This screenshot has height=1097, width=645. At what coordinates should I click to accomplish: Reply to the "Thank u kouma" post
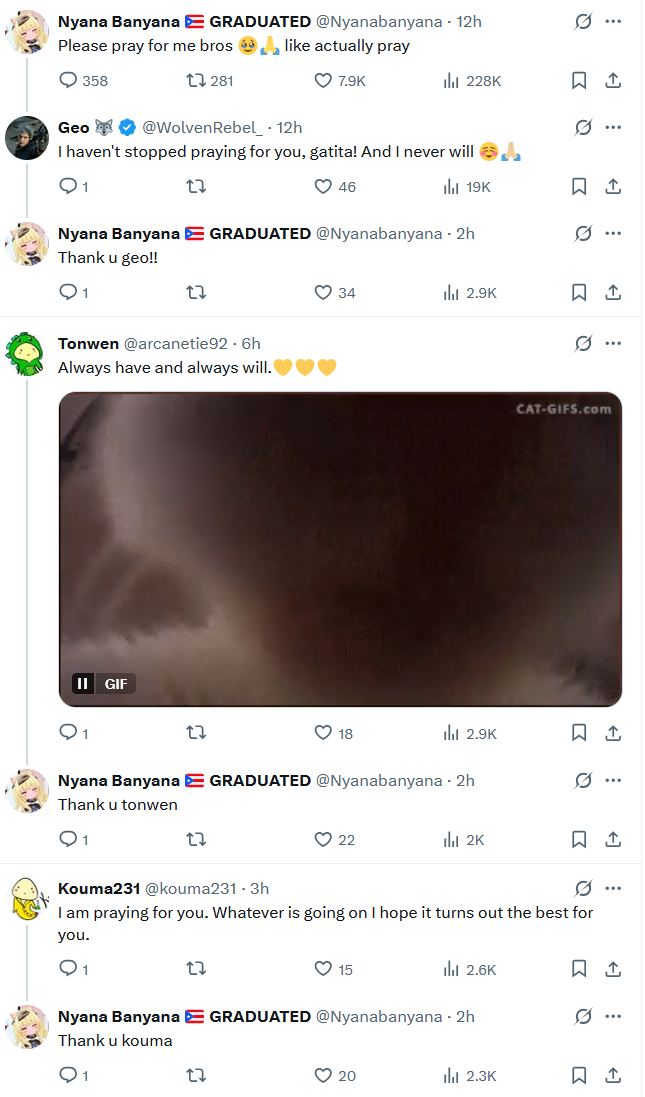pos(73,1075)
